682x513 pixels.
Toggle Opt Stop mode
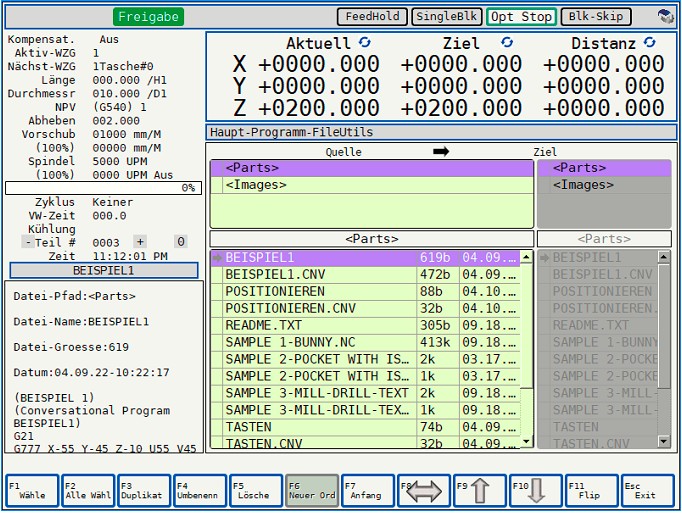(521, 17)
